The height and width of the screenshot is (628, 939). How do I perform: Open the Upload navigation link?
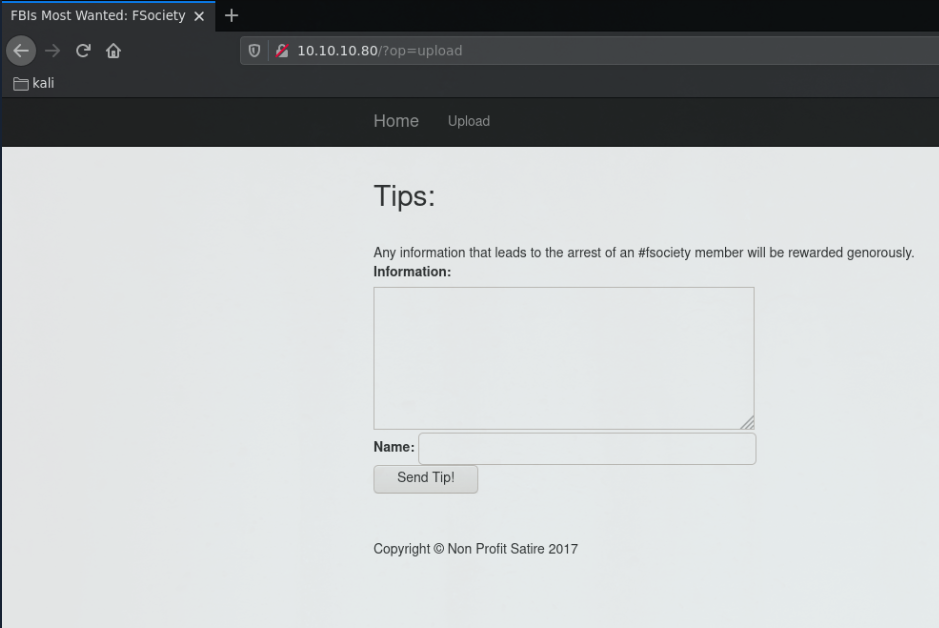point(468,121)
